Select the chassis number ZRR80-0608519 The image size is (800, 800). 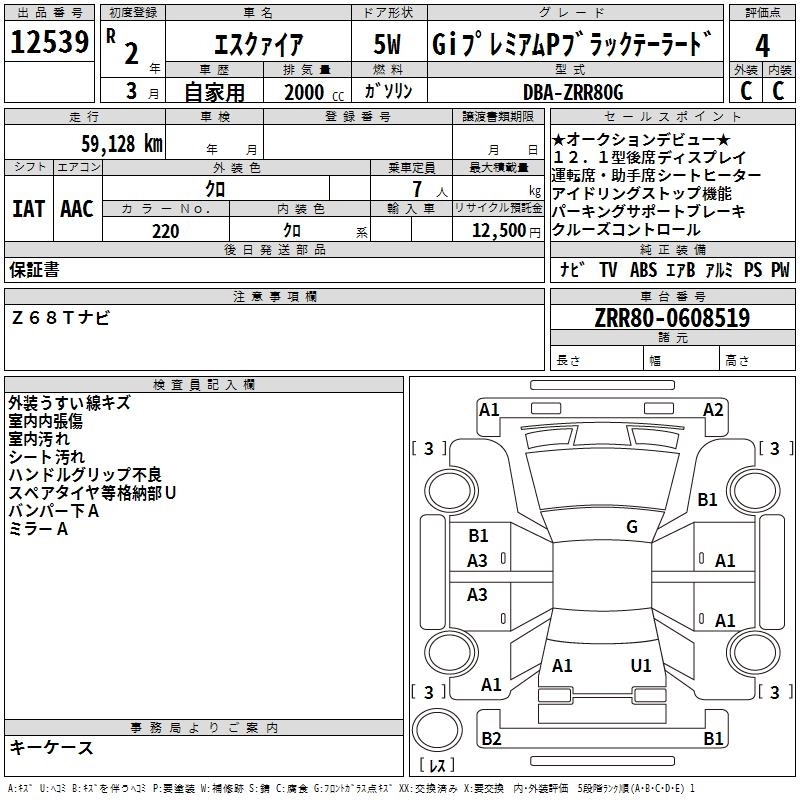point(670,318)
